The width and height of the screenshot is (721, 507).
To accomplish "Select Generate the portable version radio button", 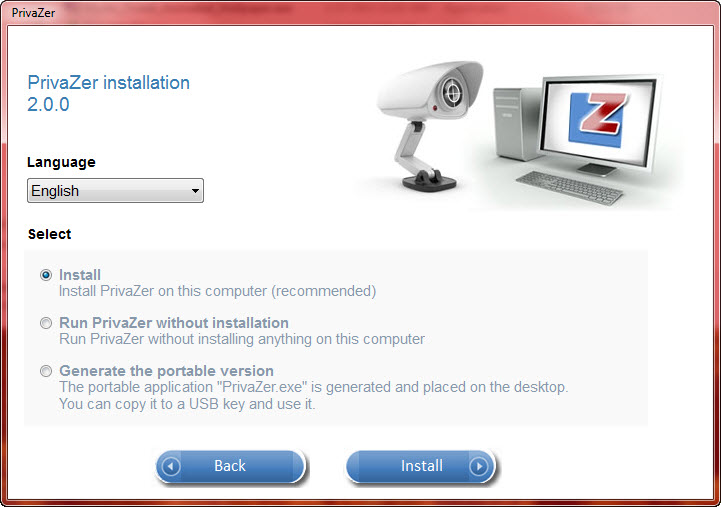I will (x=46, y=371).
